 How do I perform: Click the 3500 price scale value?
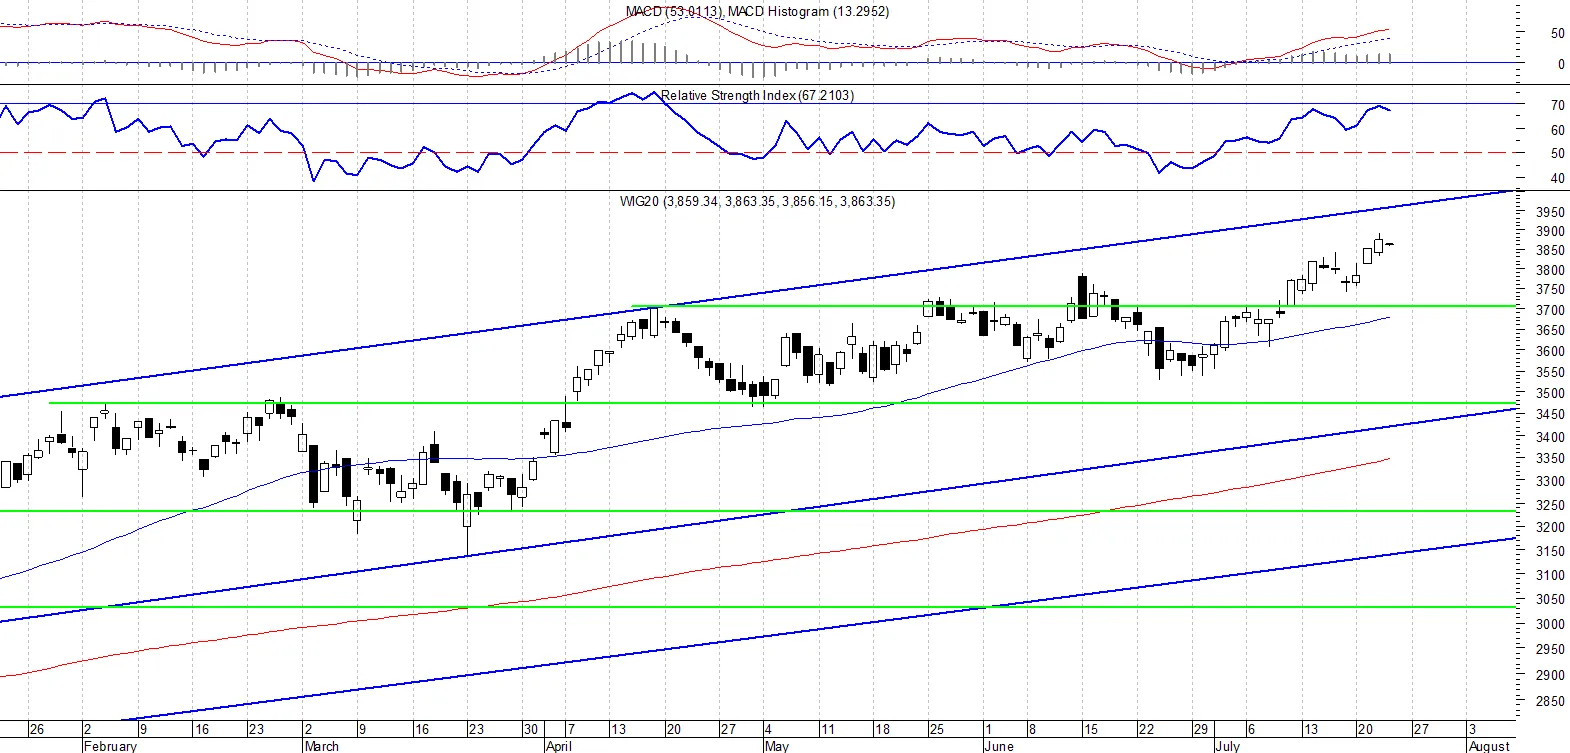pyautogui.click(x=1550, y=394)
